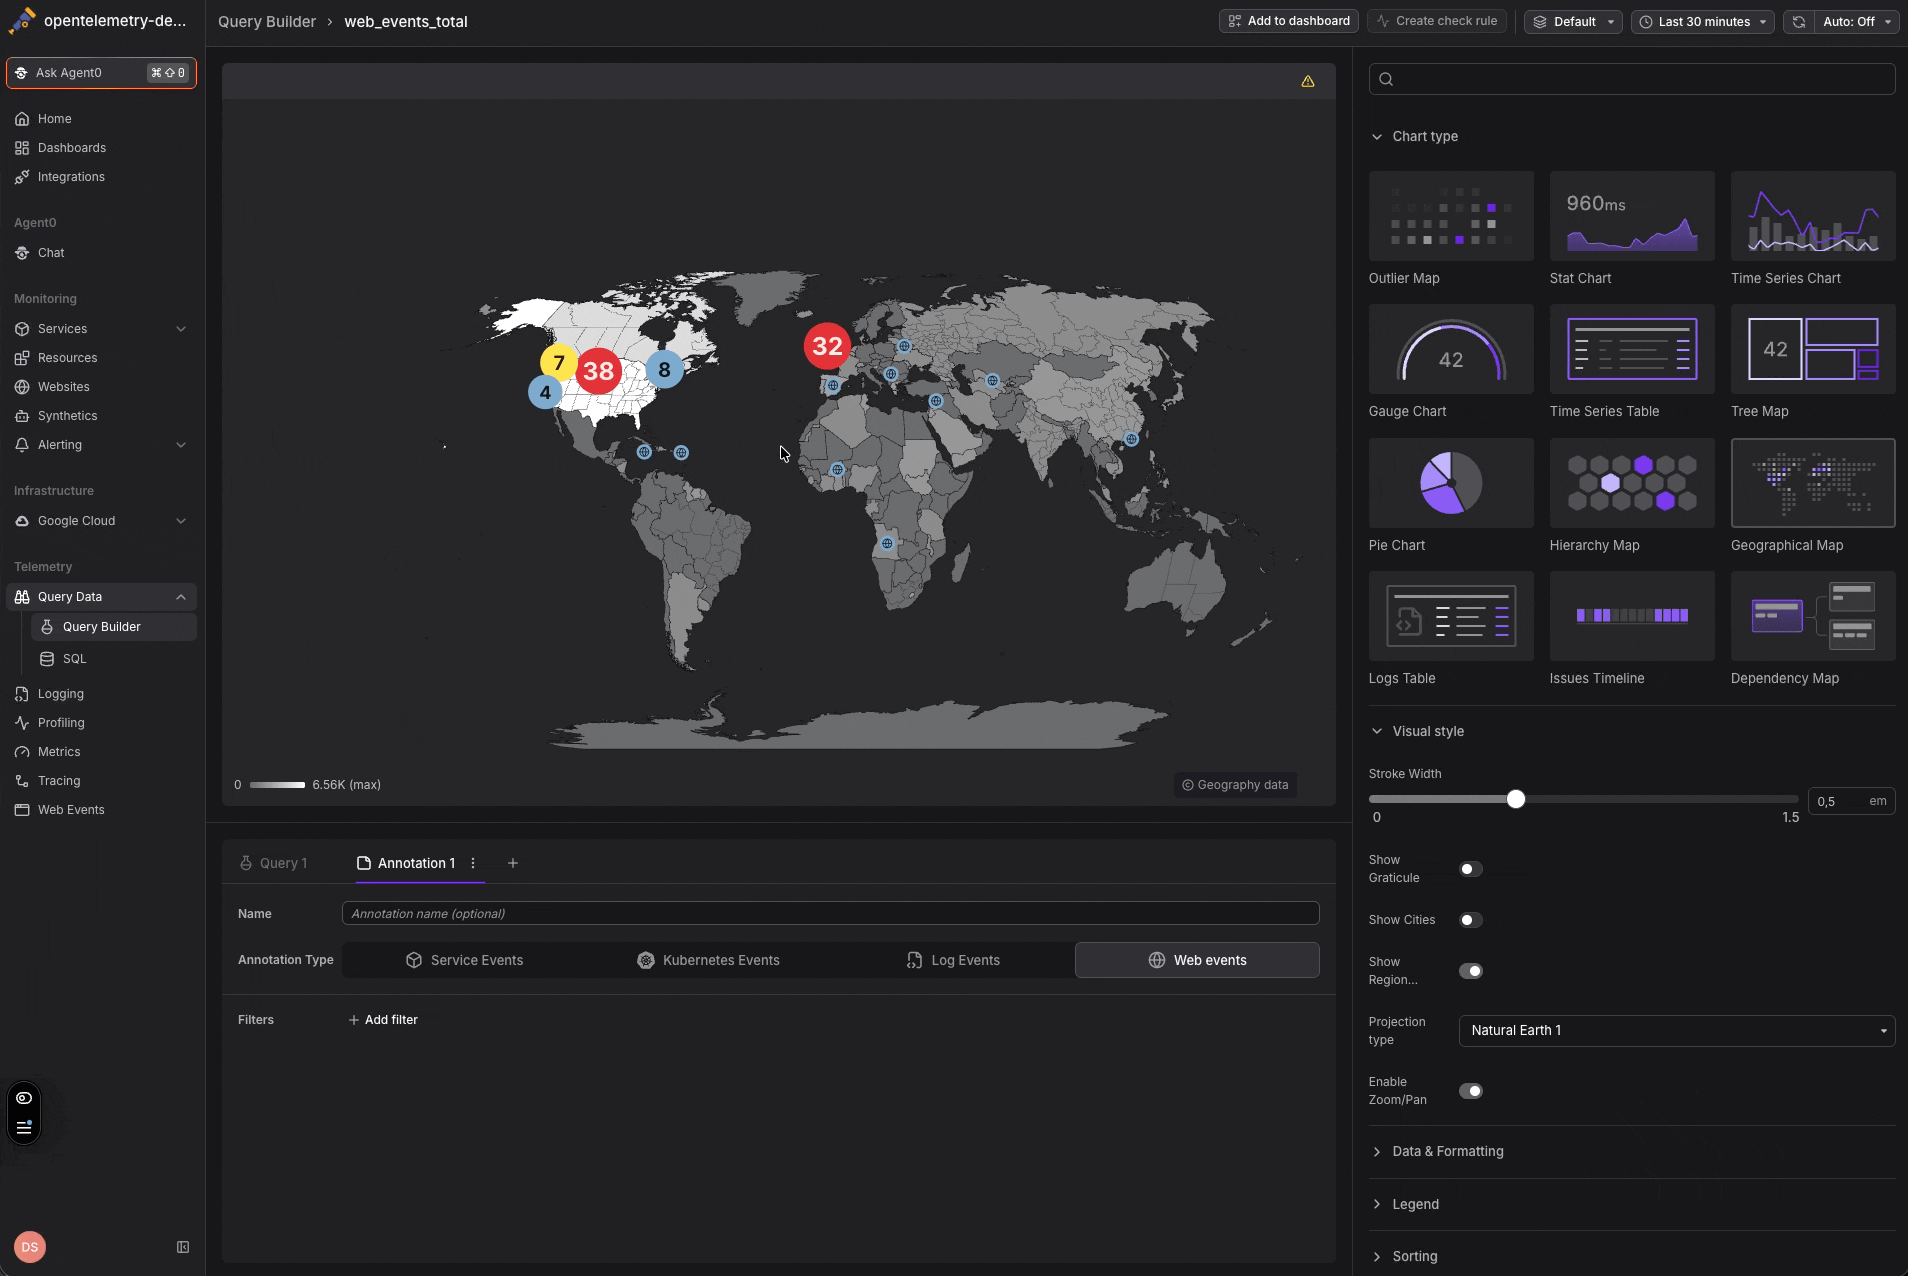The image size is (1908, 1276).
Task: Turn off the Enable Zoom/Pan switch
Action: (1470, 1091)
